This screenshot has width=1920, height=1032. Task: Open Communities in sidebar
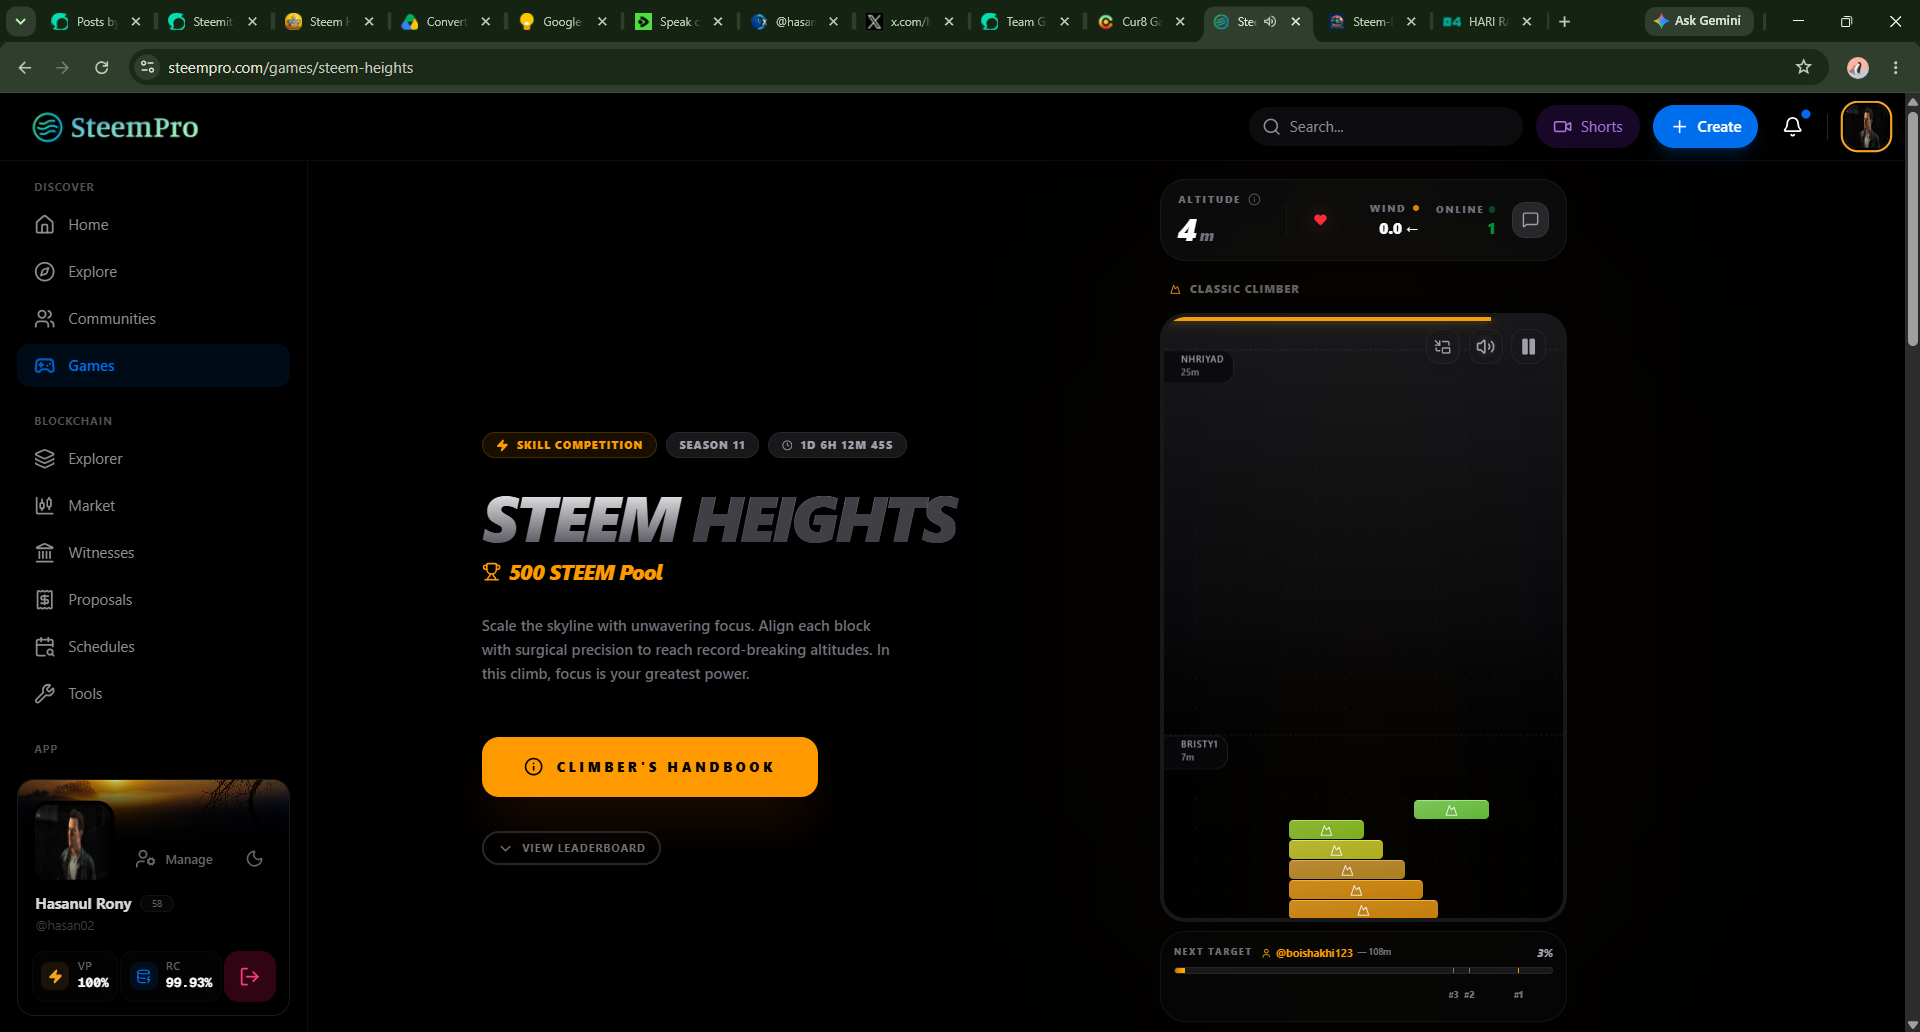click(x=153, y=319)
